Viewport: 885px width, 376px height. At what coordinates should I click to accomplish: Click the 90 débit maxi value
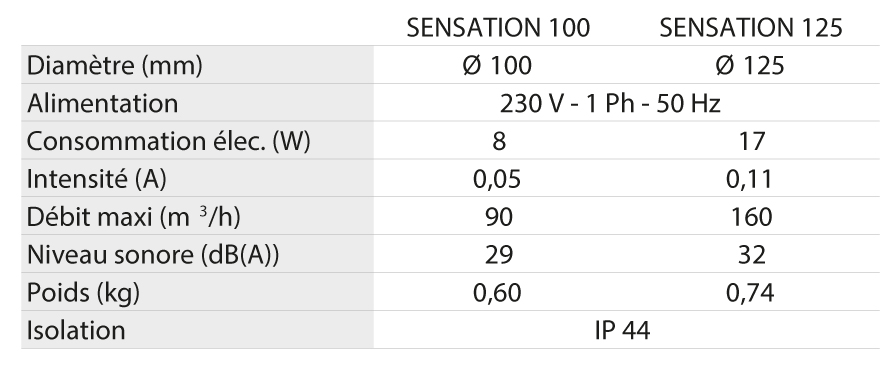(499, 217)
